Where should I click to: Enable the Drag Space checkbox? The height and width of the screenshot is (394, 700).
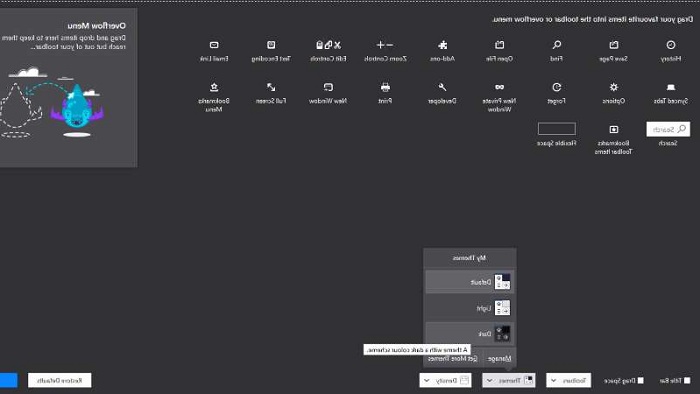pos(641,381)
